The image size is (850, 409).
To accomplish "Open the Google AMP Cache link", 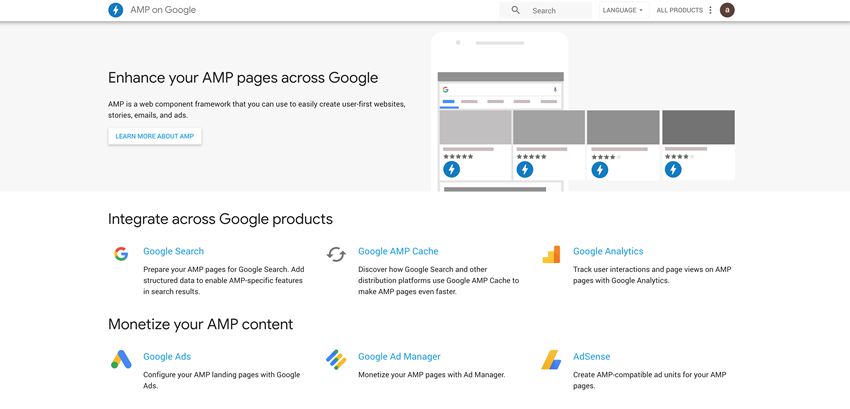I will pyautogui.click(x=398, y=251).
